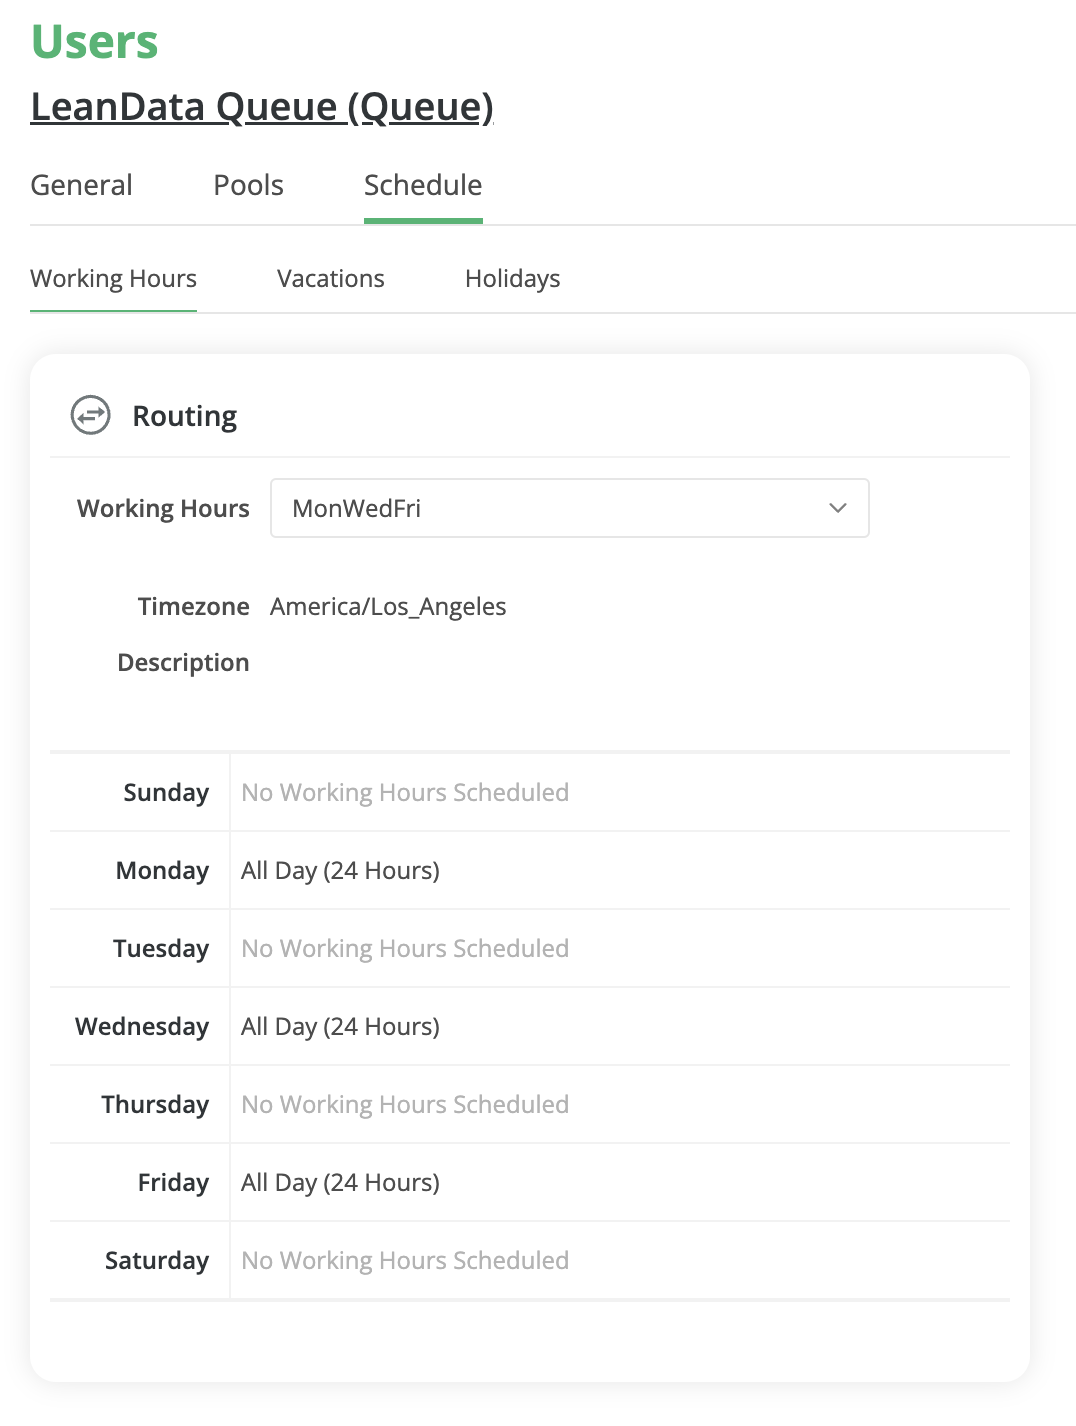The image size is (1076, 1426).
Task: Open the Working Hours dropdown showing MonWedFri
Action: pyautogui.click(x=570, y=508)
